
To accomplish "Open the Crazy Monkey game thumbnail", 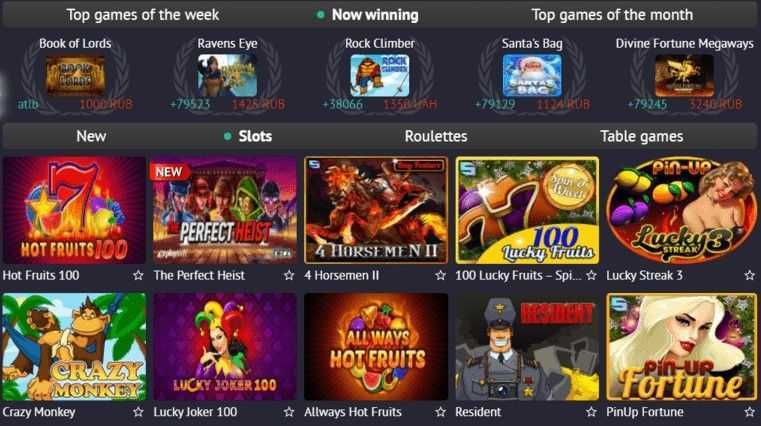I will tap(74, 346).
